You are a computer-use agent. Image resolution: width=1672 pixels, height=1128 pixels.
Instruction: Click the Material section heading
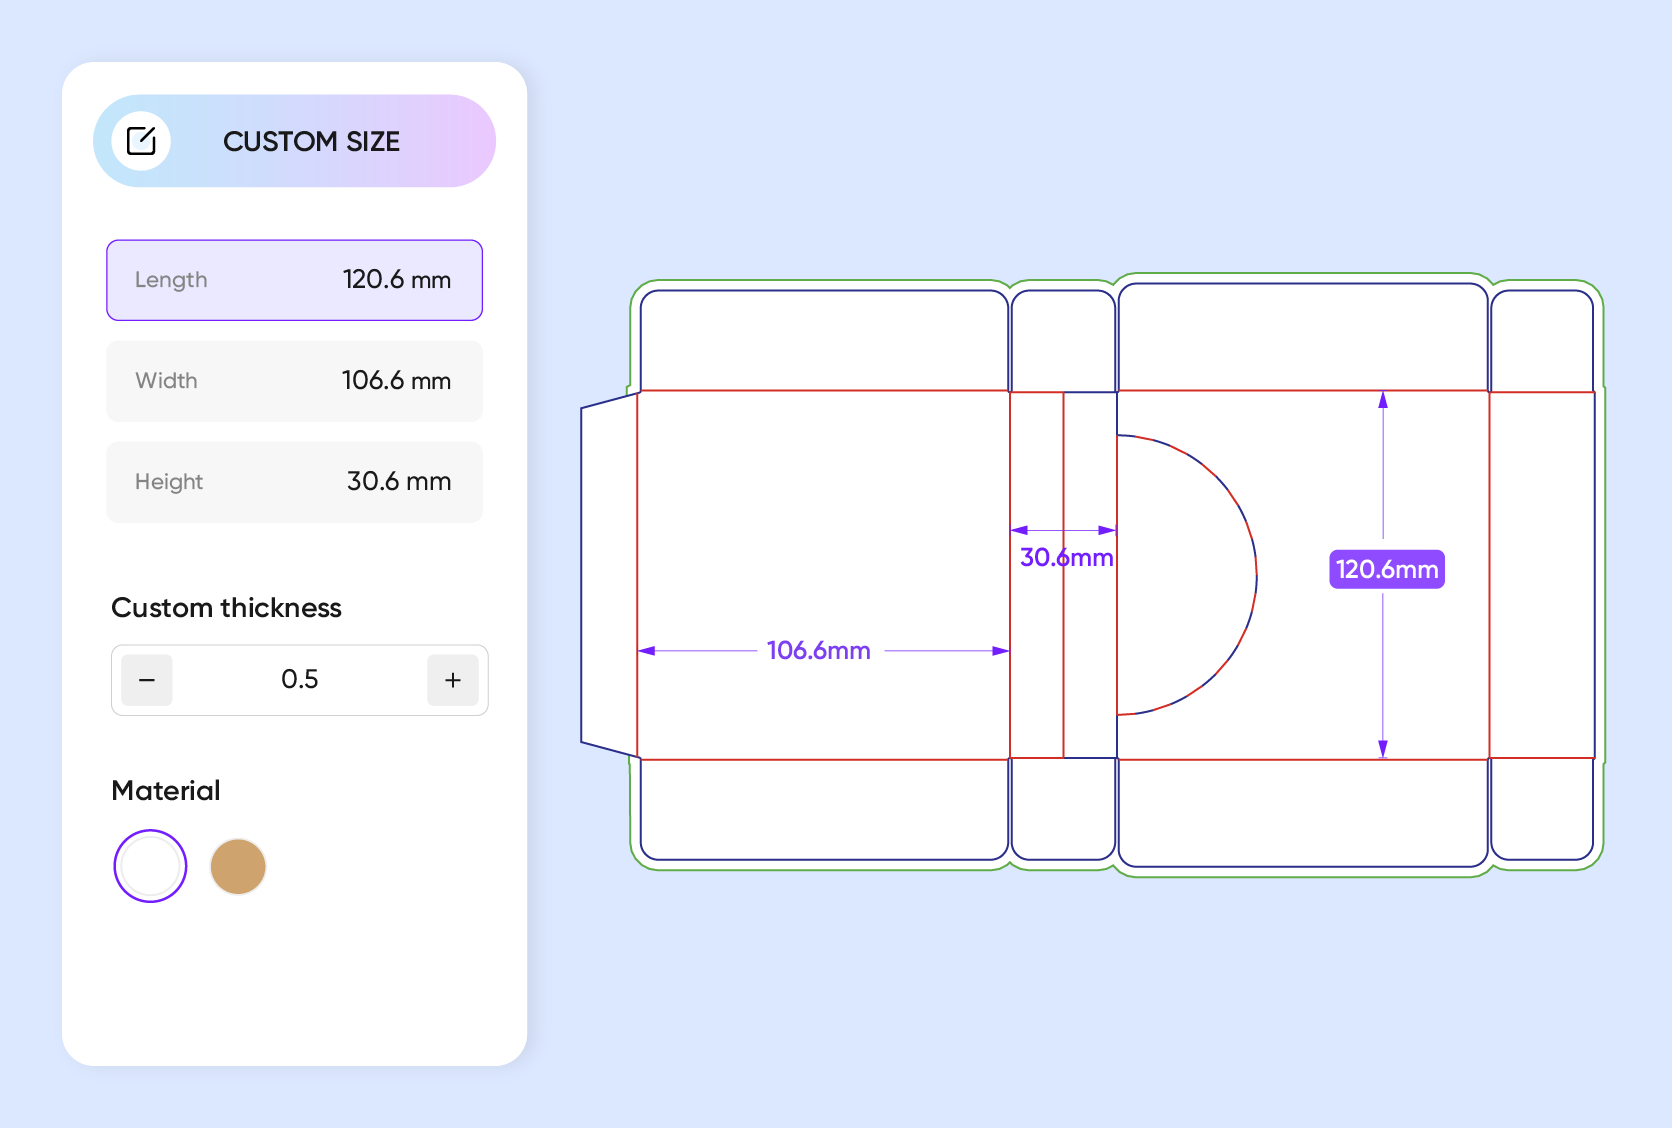coord(166,791)
